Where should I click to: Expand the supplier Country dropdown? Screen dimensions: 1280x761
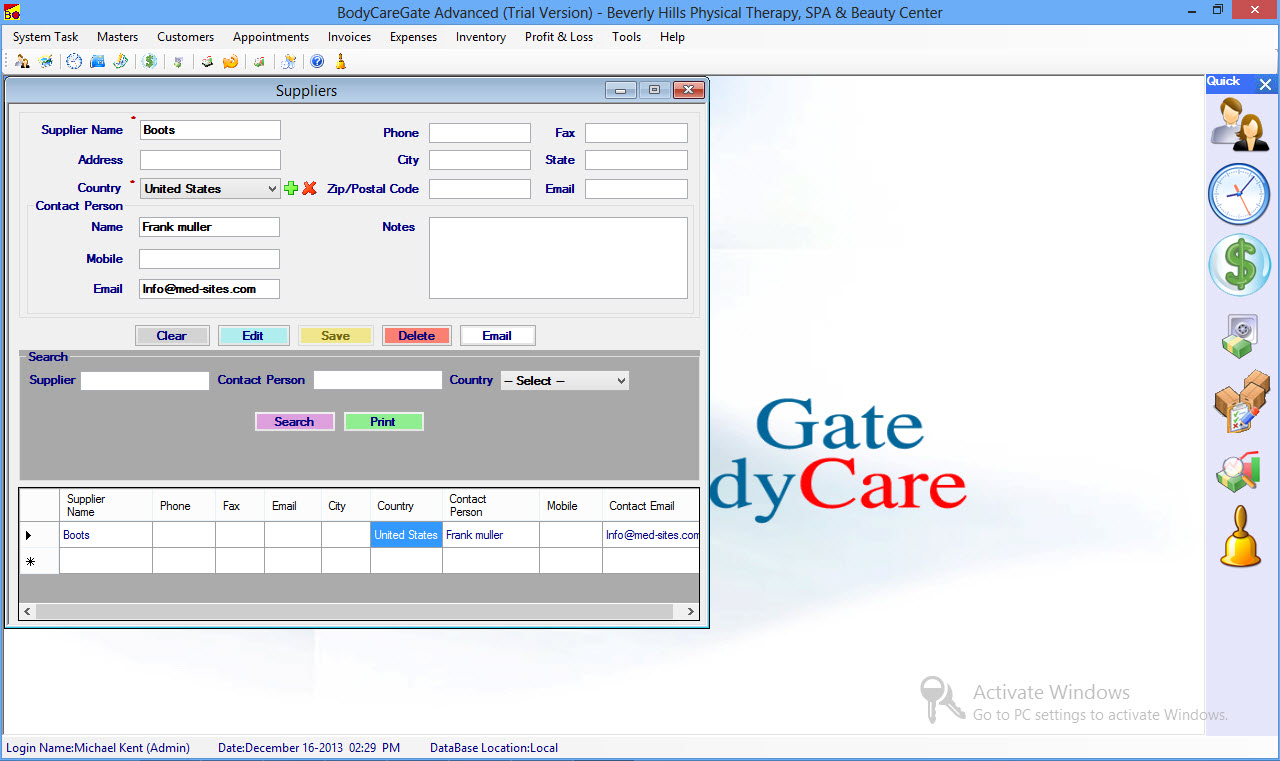[272, 188]
